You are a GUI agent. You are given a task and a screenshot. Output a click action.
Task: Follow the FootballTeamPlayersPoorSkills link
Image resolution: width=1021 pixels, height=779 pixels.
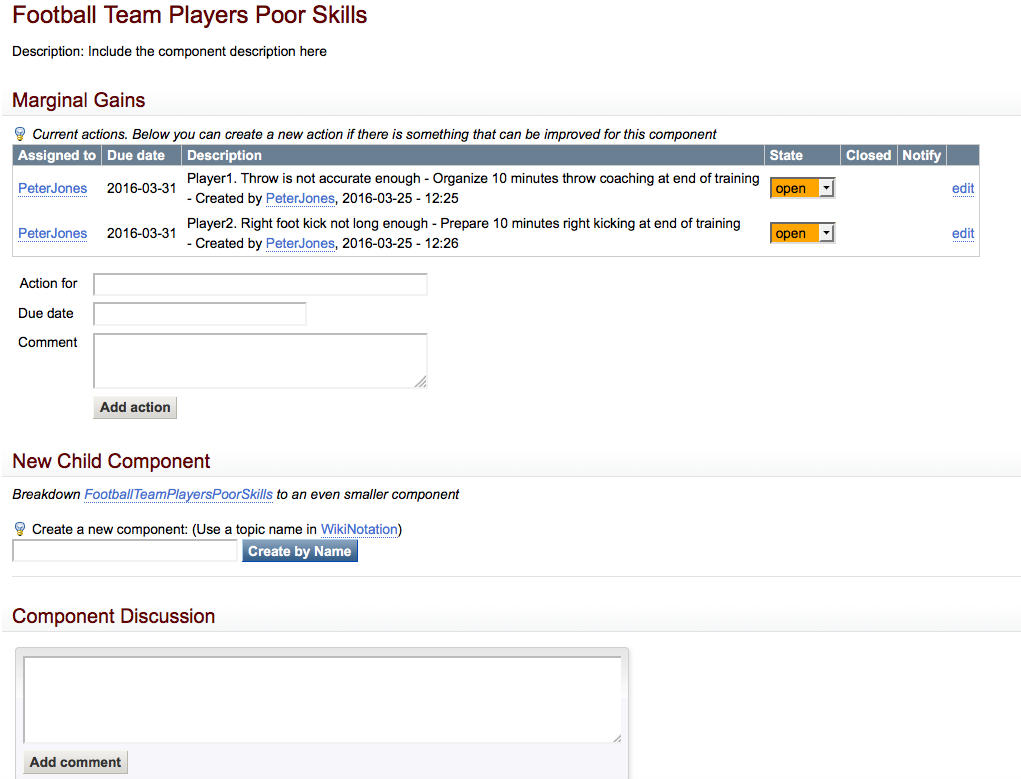[x=178, y=494]
